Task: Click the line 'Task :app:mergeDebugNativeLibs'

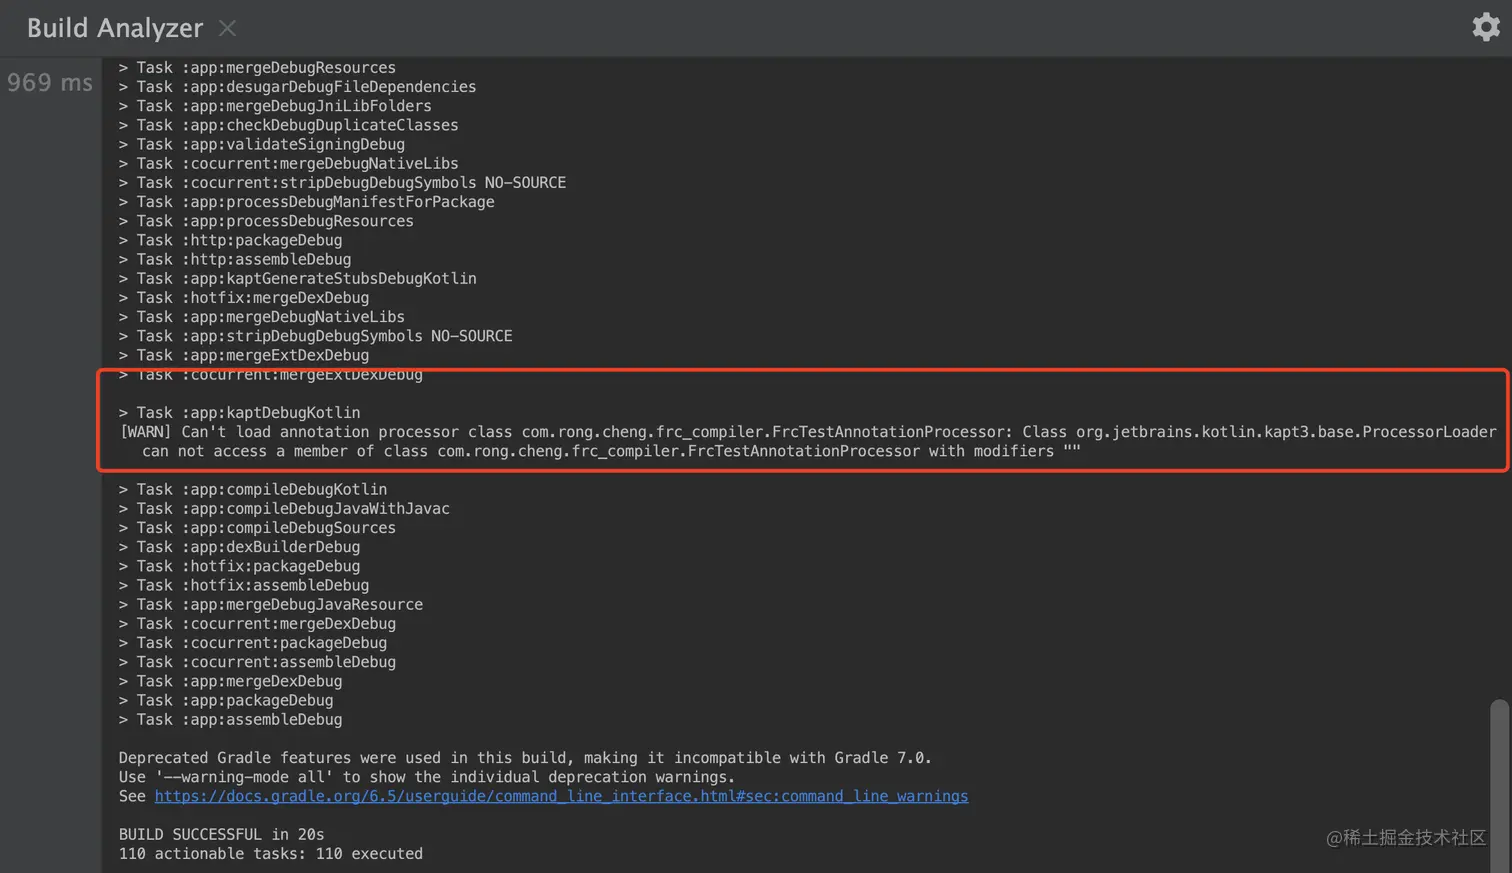Action: click(262, 317)
